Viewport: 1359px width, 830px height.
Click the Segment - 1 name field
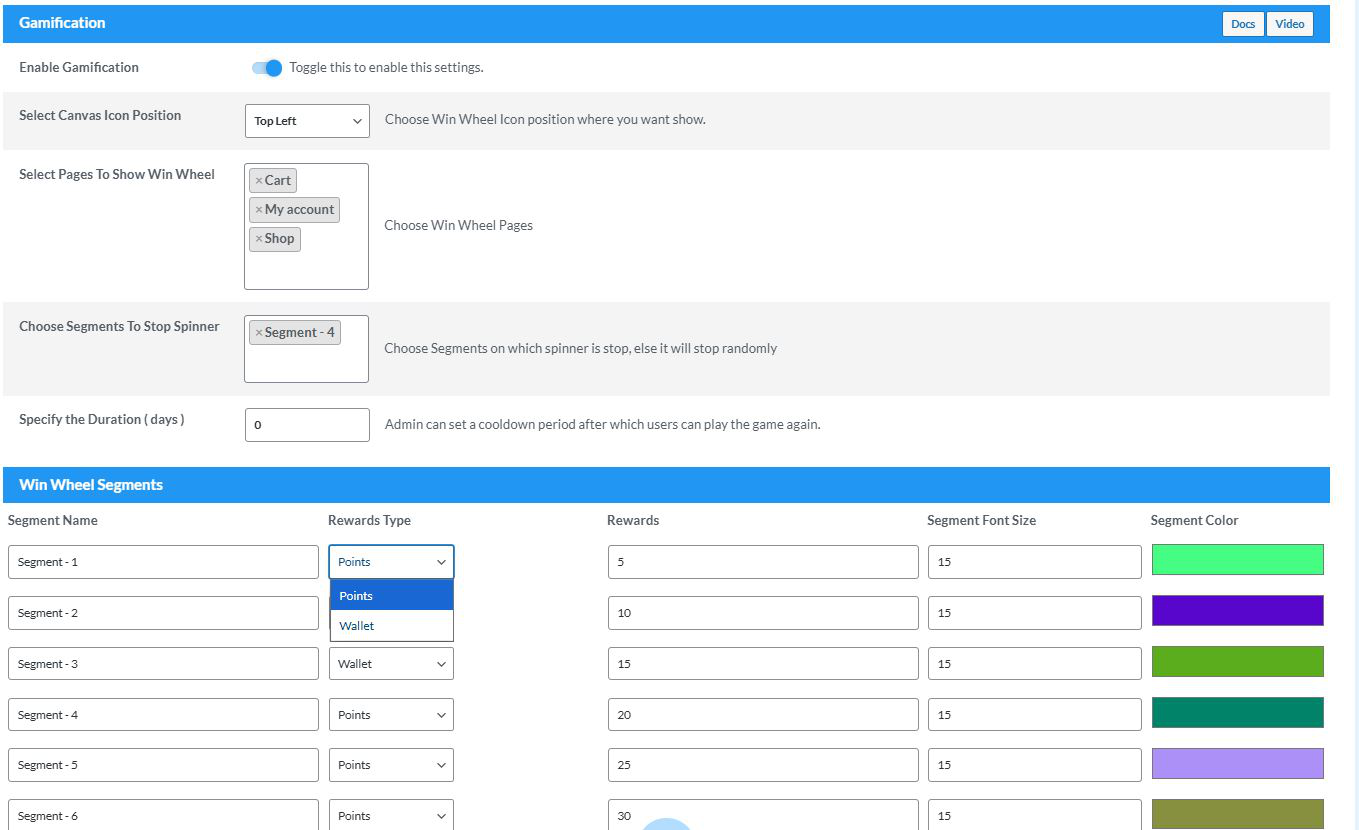163,561
